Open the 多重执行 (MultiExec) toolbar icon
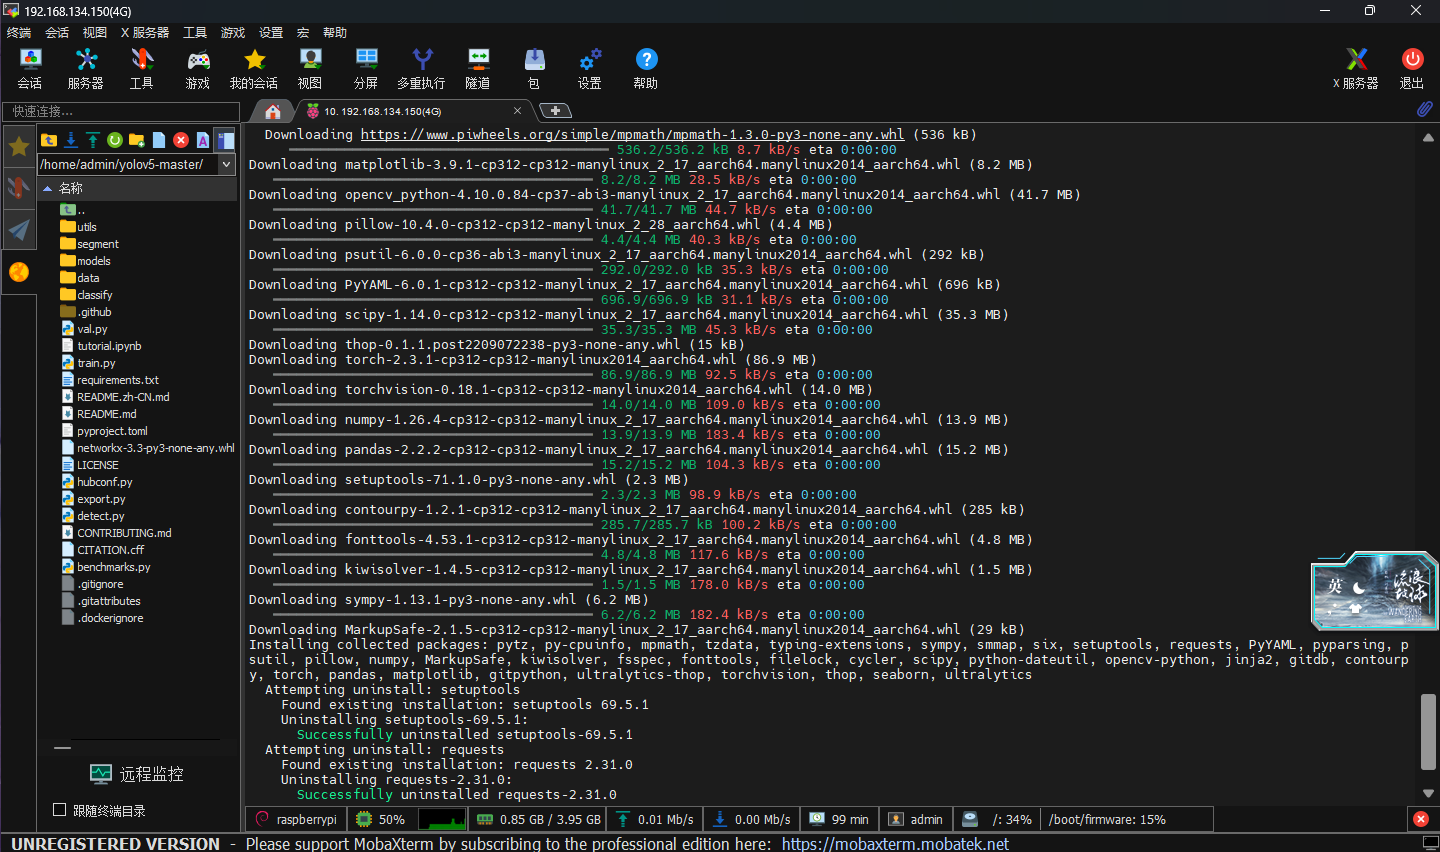This screenshot has height=852, width=1440. click(x=422, y=69)
